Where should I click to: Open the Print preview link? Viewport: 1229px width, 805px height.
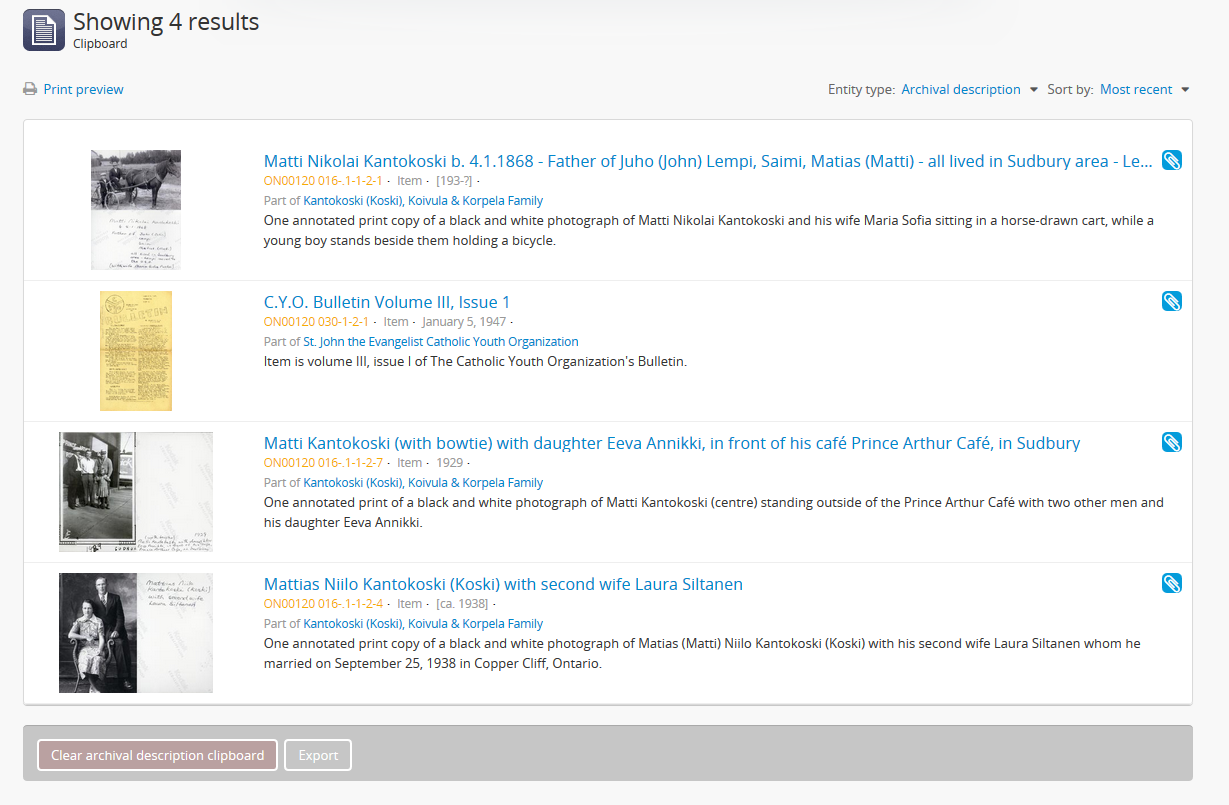(83, 90)
